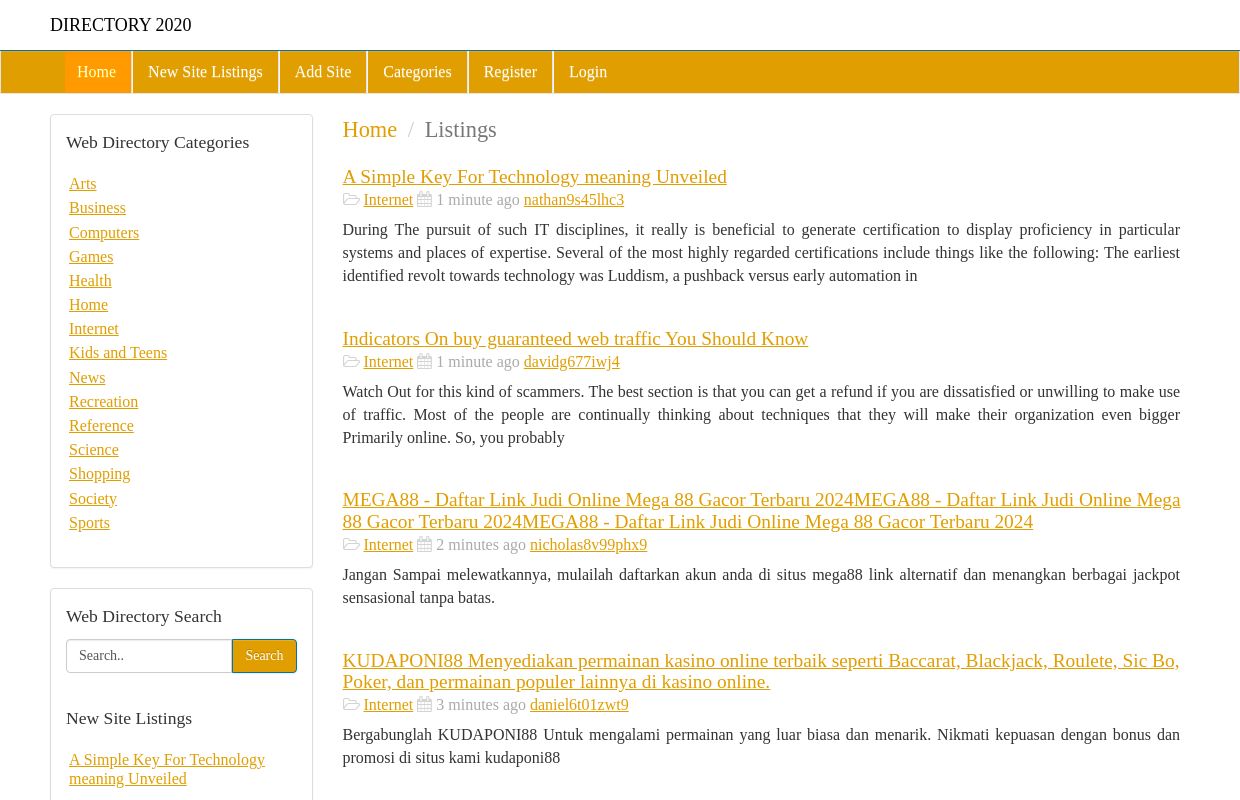Select the folder icon on the MEGA88 listing
The width and height of the screenshot is (1240, 800).
tap(352, 544)
